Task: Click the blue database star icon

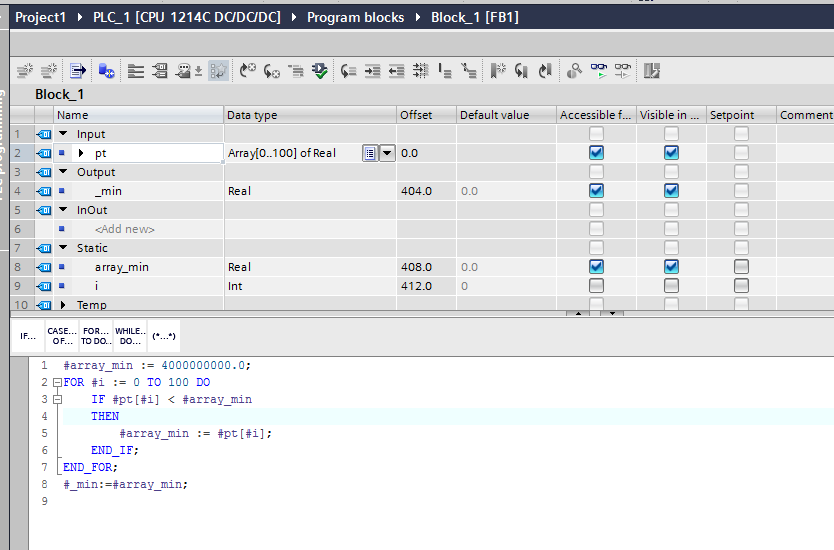Action: pos(106,71)
